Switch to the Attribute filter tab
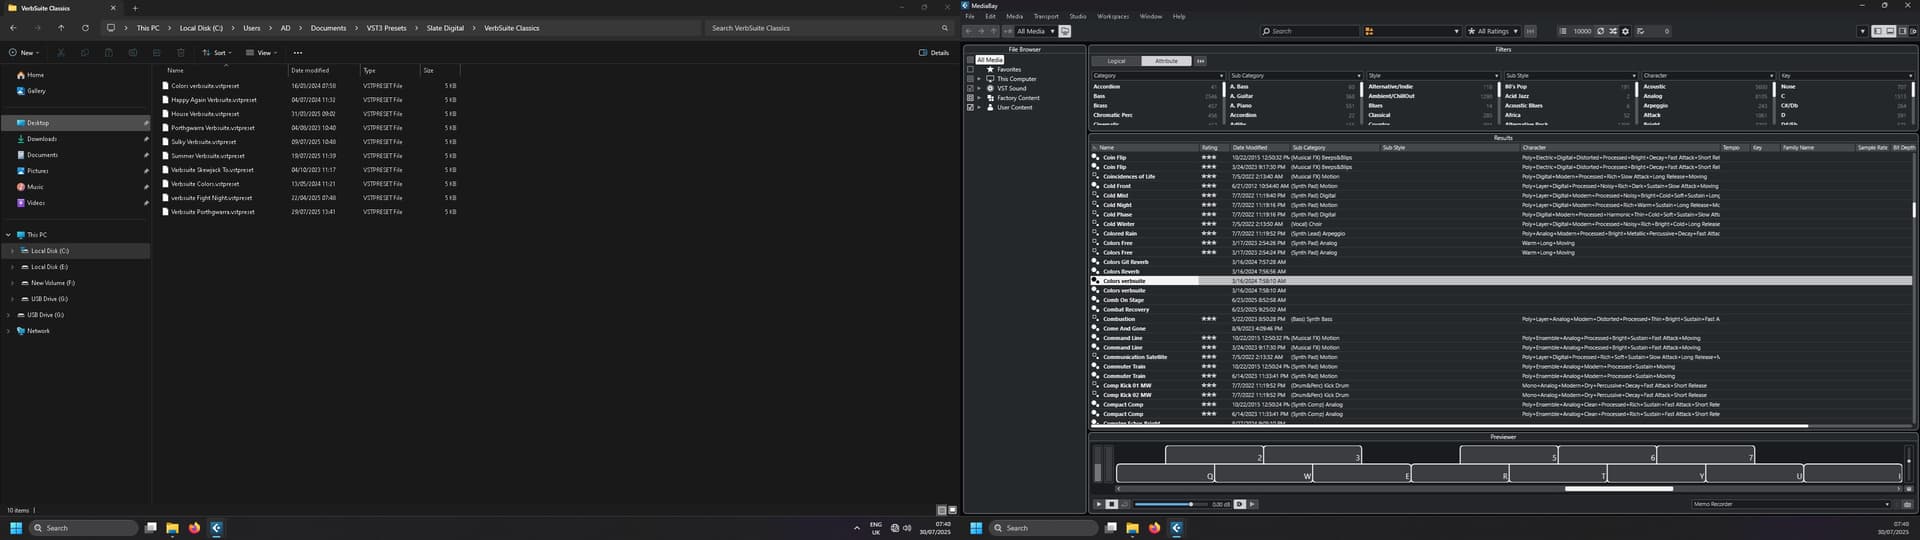This screenshot has height=540, width=1920. pos(1166,61)
